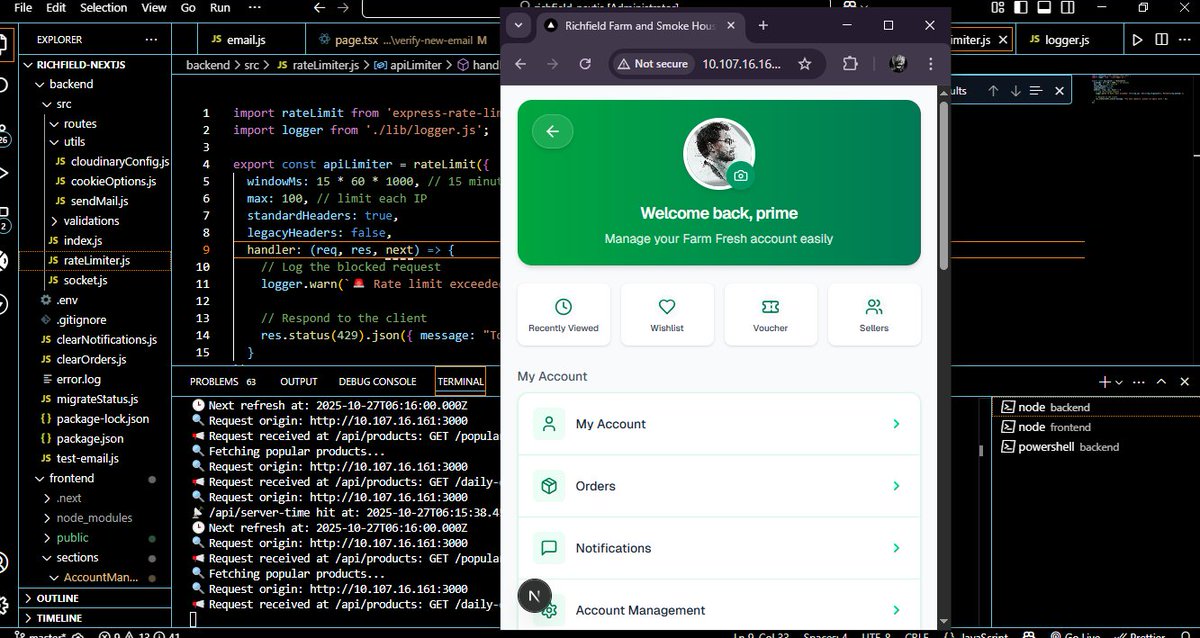Switch to the DEBUG CONSOLE tab

tap(377, 381)
